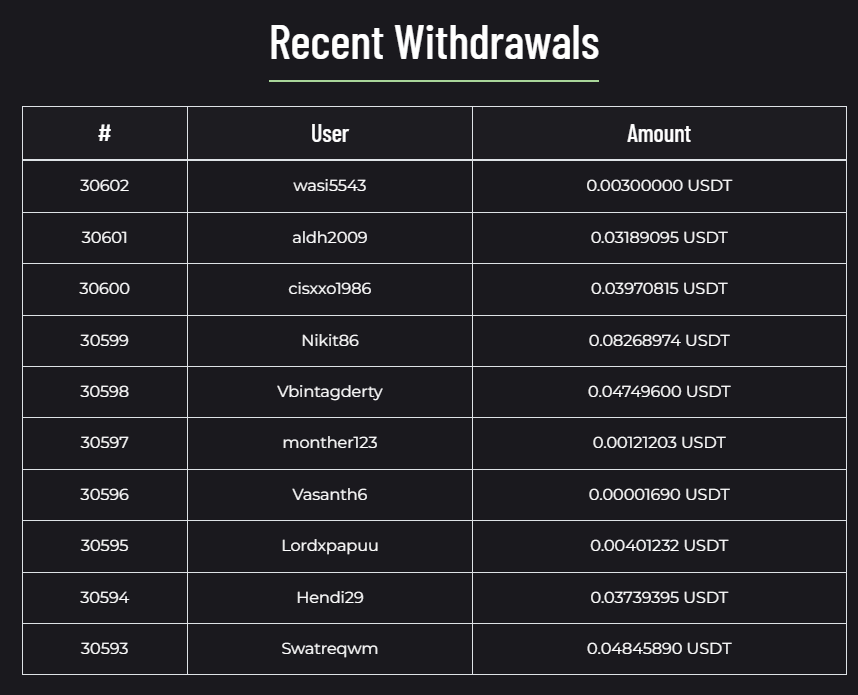Select username aldh2009
This screenshot has width=858, height=695.
pyautogui.click(x=330, y=238)
